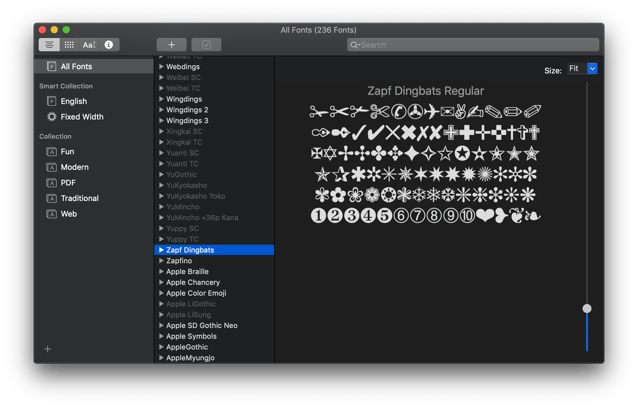Expand the Apple Chancery family

(161, 282)
